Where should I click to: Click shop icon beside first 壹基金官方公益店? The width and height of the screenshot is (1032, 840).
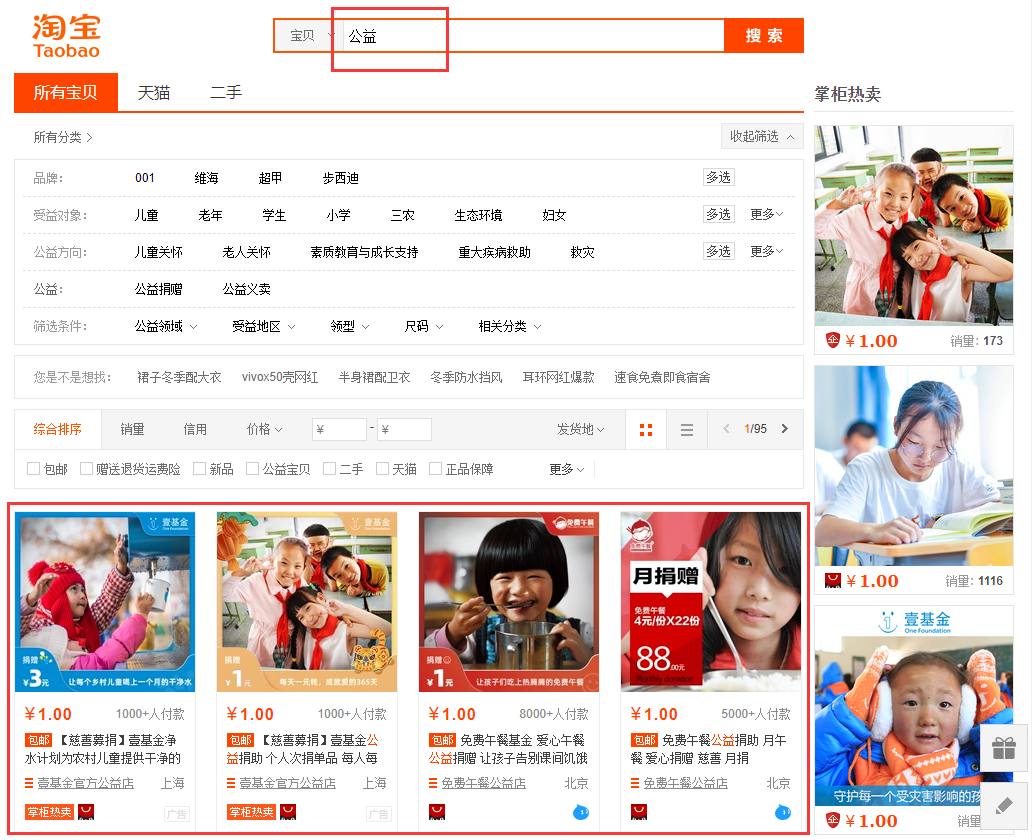pos(29,783)
